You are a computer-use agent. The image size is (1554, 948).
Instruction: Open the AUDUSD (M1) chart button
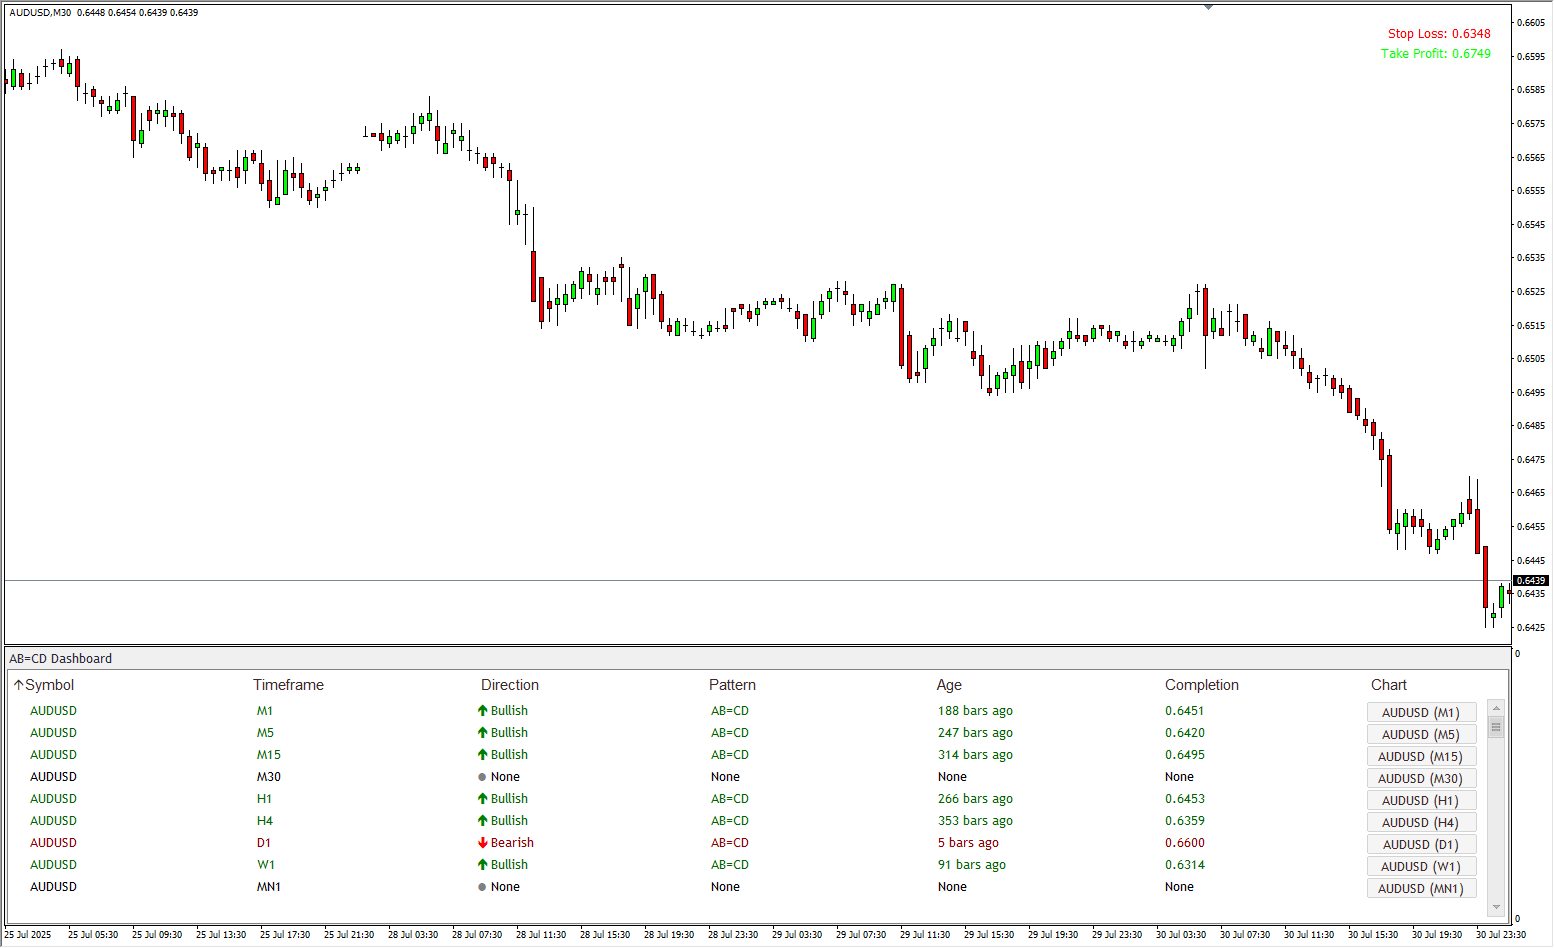point(1421,713)
